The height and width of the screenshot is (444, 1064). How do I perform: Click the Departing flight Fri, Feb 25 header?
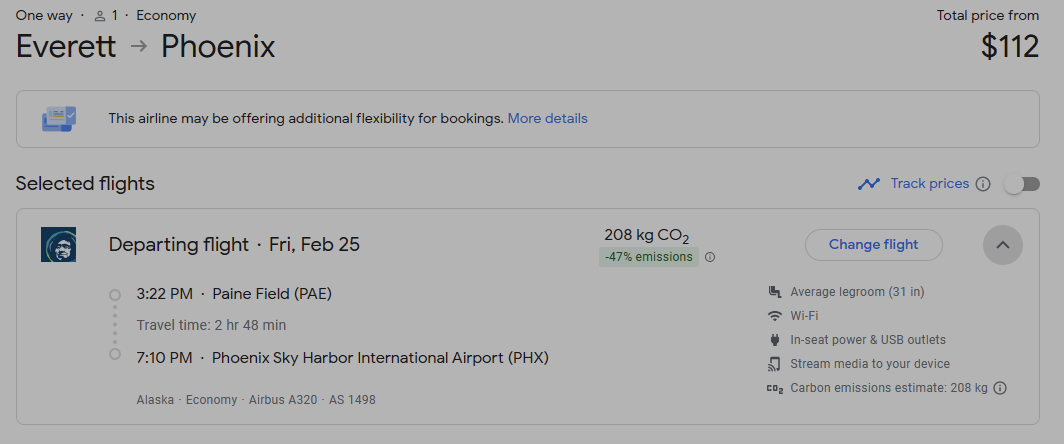point(234,245)
